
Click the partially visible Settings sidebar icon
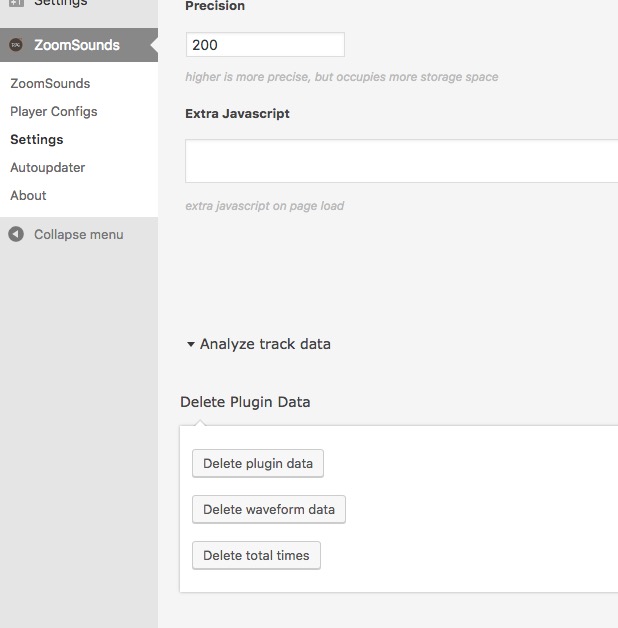coord(16,3)
